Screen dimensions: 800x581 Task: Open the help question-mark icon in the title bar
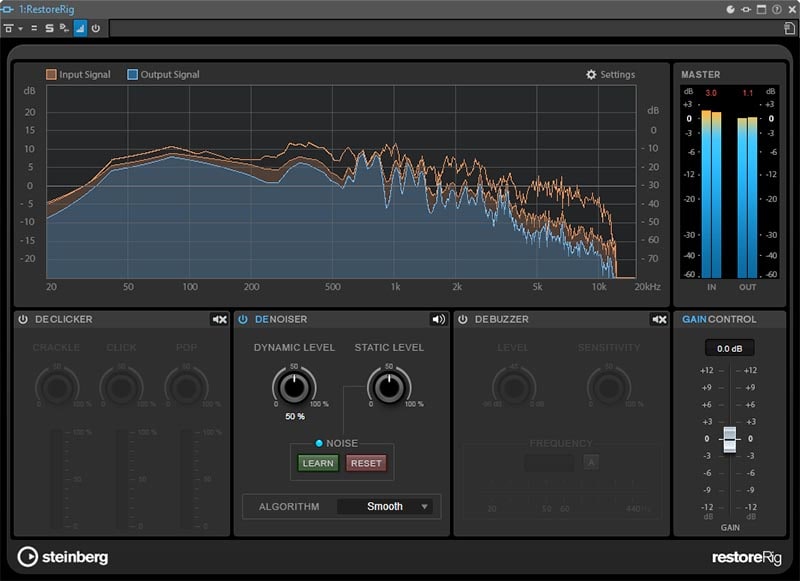(x=777, y=9)
